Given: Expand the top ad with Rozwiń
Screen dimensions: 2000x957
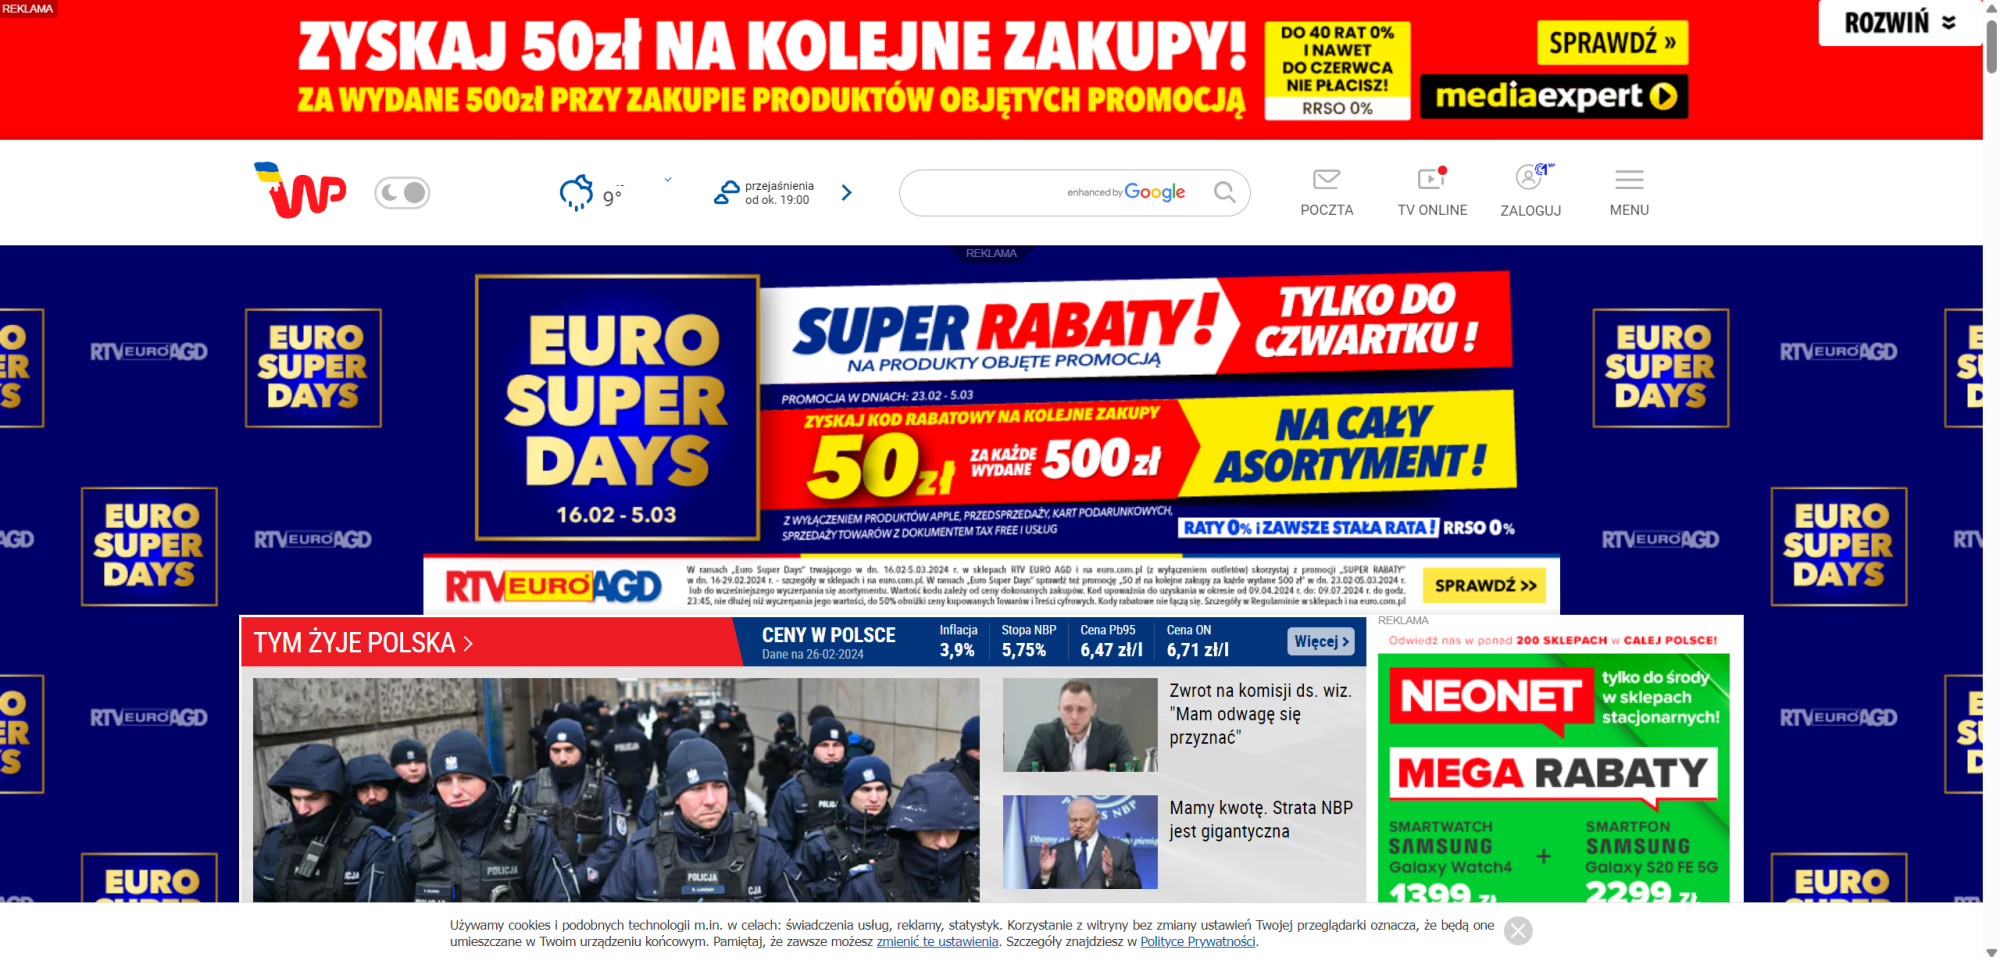Looking at the screenshot, I should click(x=1899, y=22).
